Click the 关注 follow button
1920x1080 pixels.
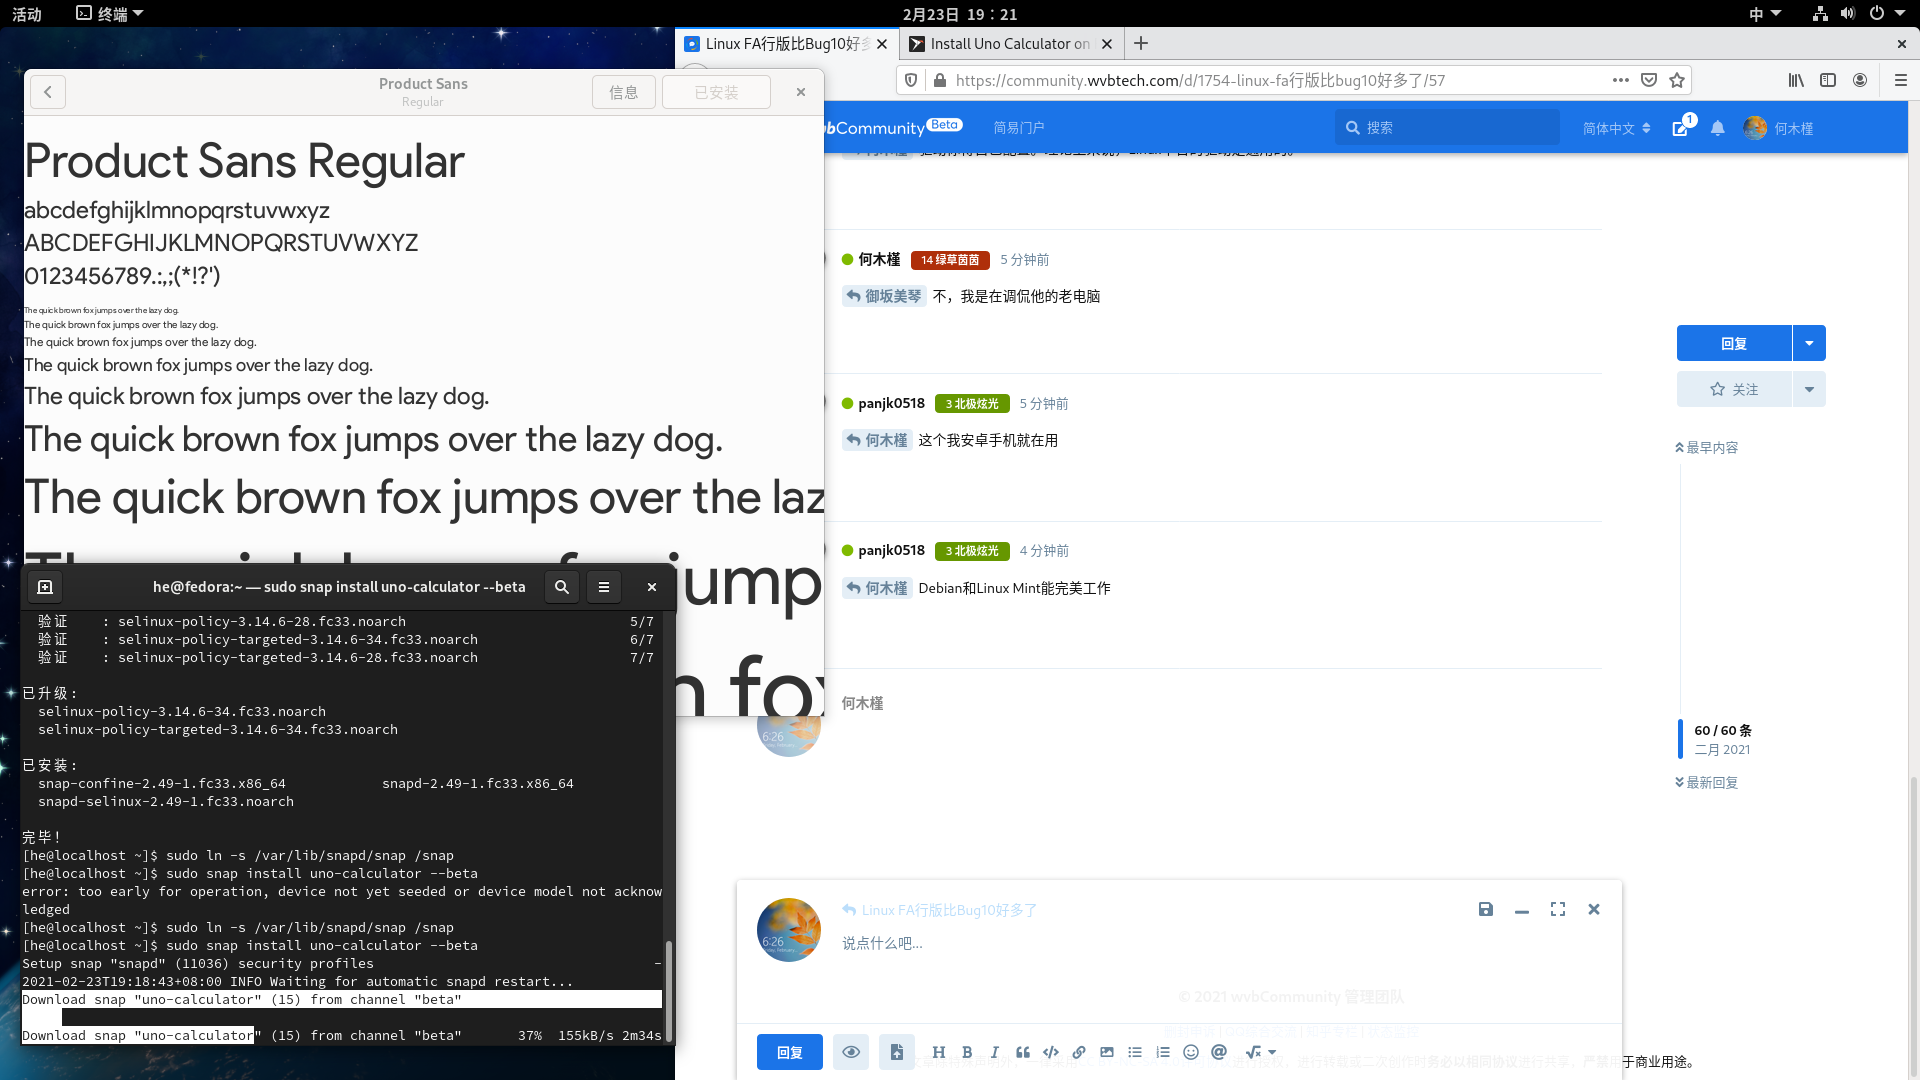1734,389
